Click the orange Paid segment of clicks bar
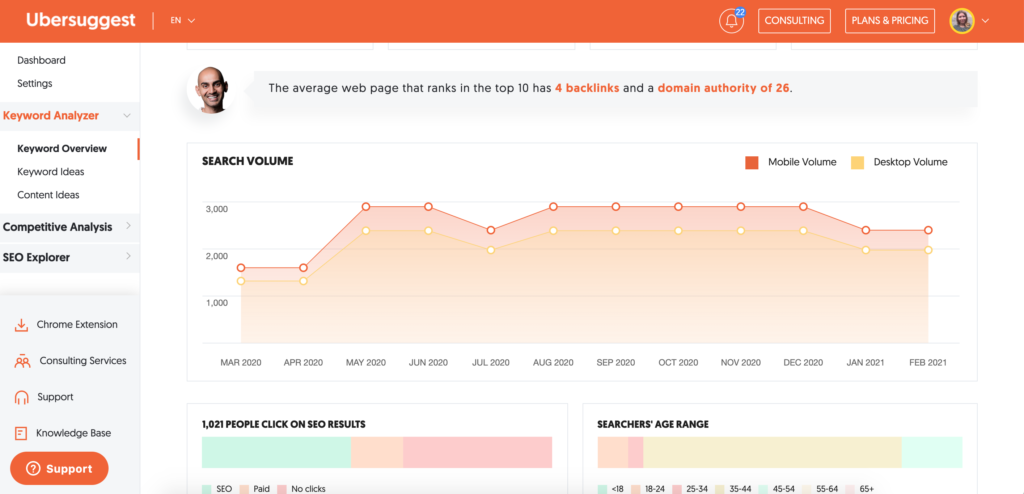The image size is (1024, 494). (377, 452)
